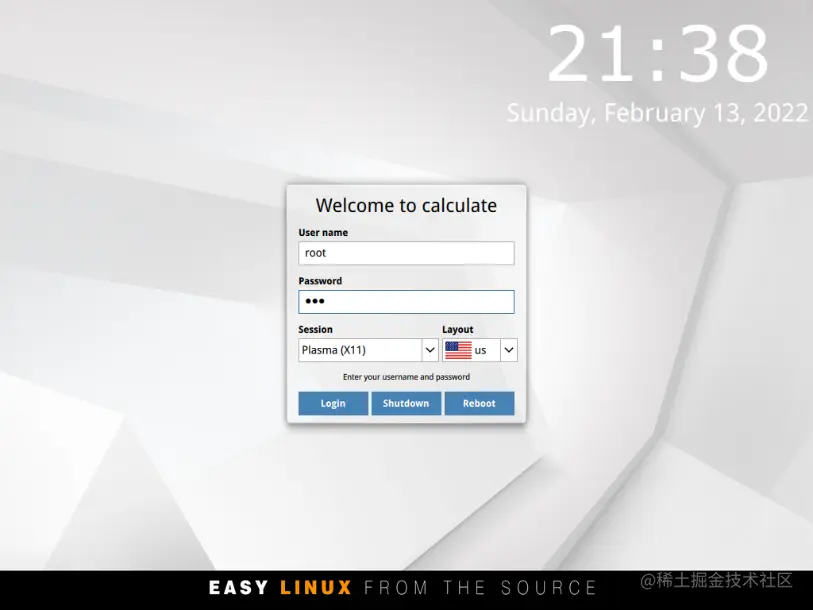Click the Shutdown button
Image resolution: width=813 pixels, height=610 pixels.
pos(406,403)
